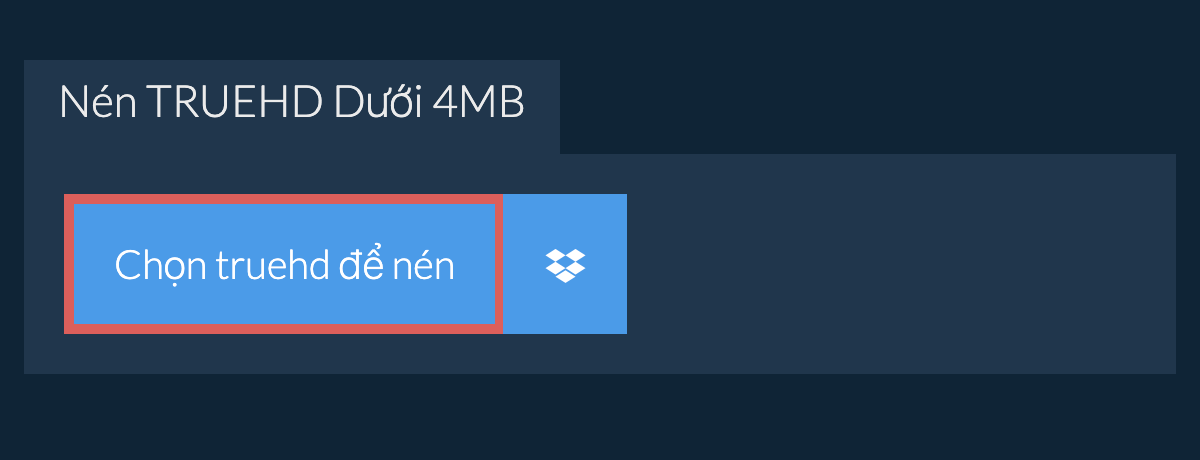Pick the 'Chọn truehd để nén' label text
1200x460 pixels.
coord(284,266)
